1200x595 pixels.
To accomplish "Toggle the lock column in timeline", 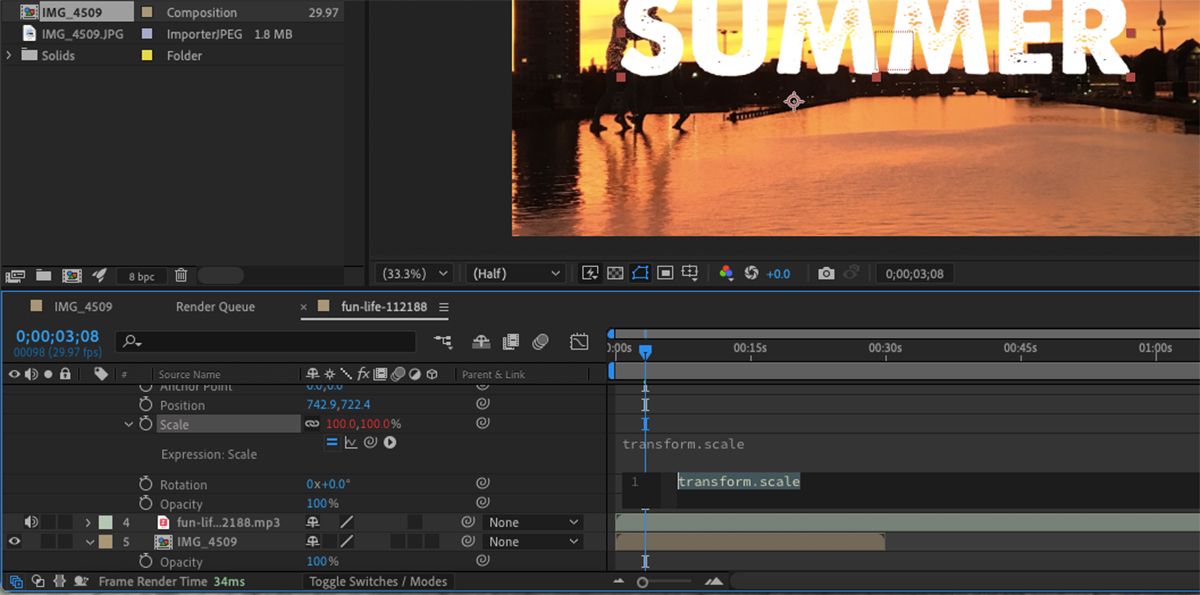I will [66, 374].
